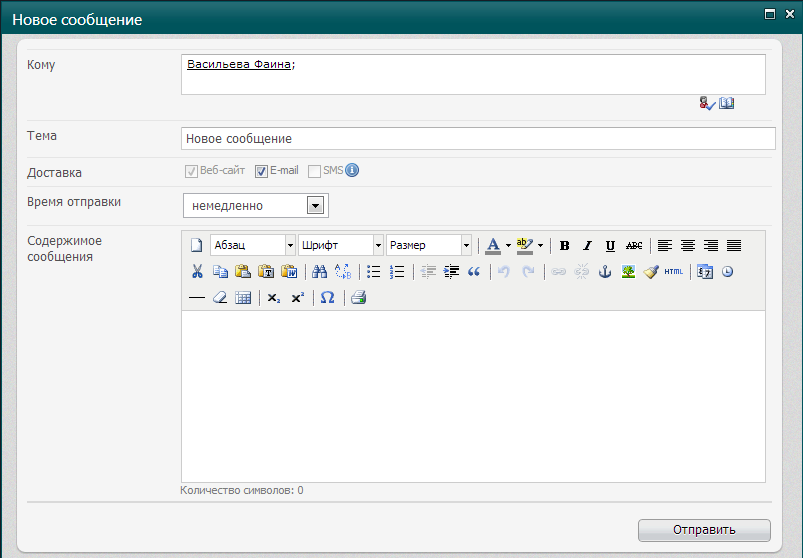The image size is (803, 558).
Task: Maximize the Новое сообщение dialog
Action: click(x=770, y=14)
